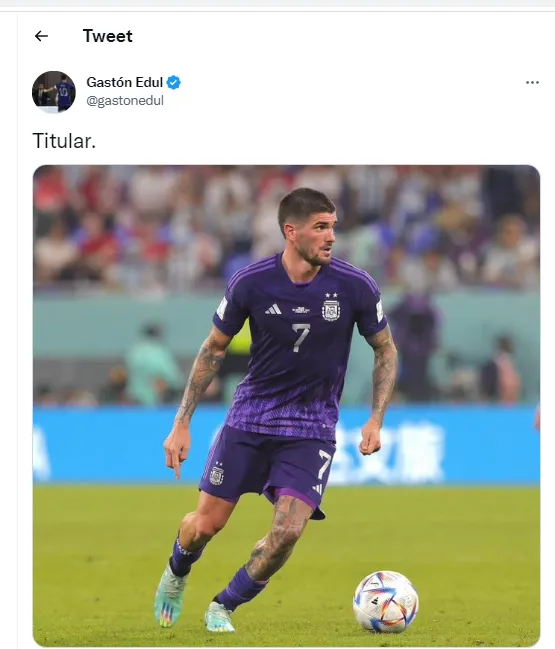
Task: Click the number 7 on the jersey
Action: click(x=301, y=337)
